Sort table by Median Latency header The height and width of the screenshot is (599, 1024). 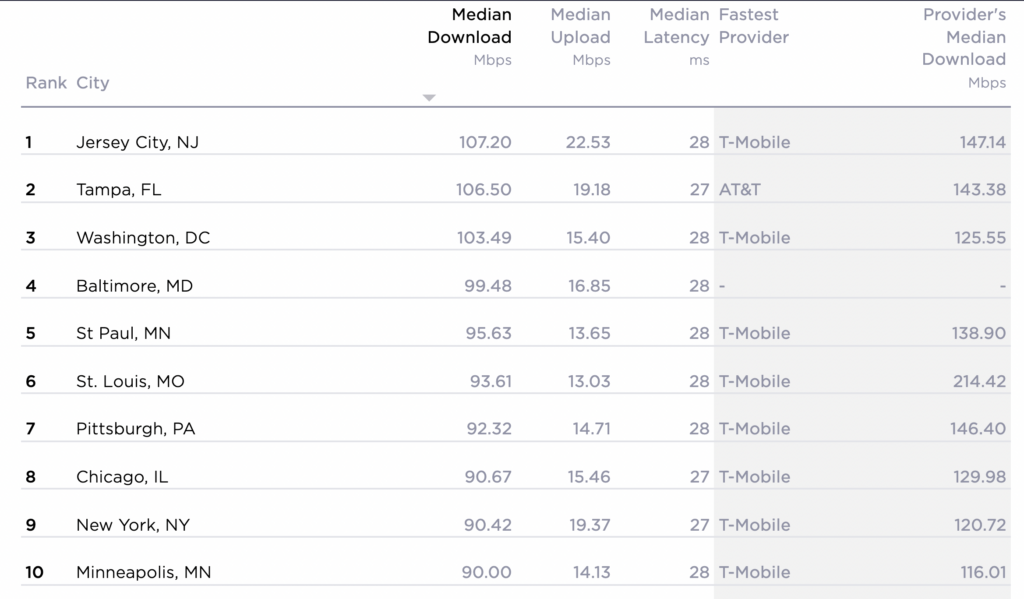point(679,26)
